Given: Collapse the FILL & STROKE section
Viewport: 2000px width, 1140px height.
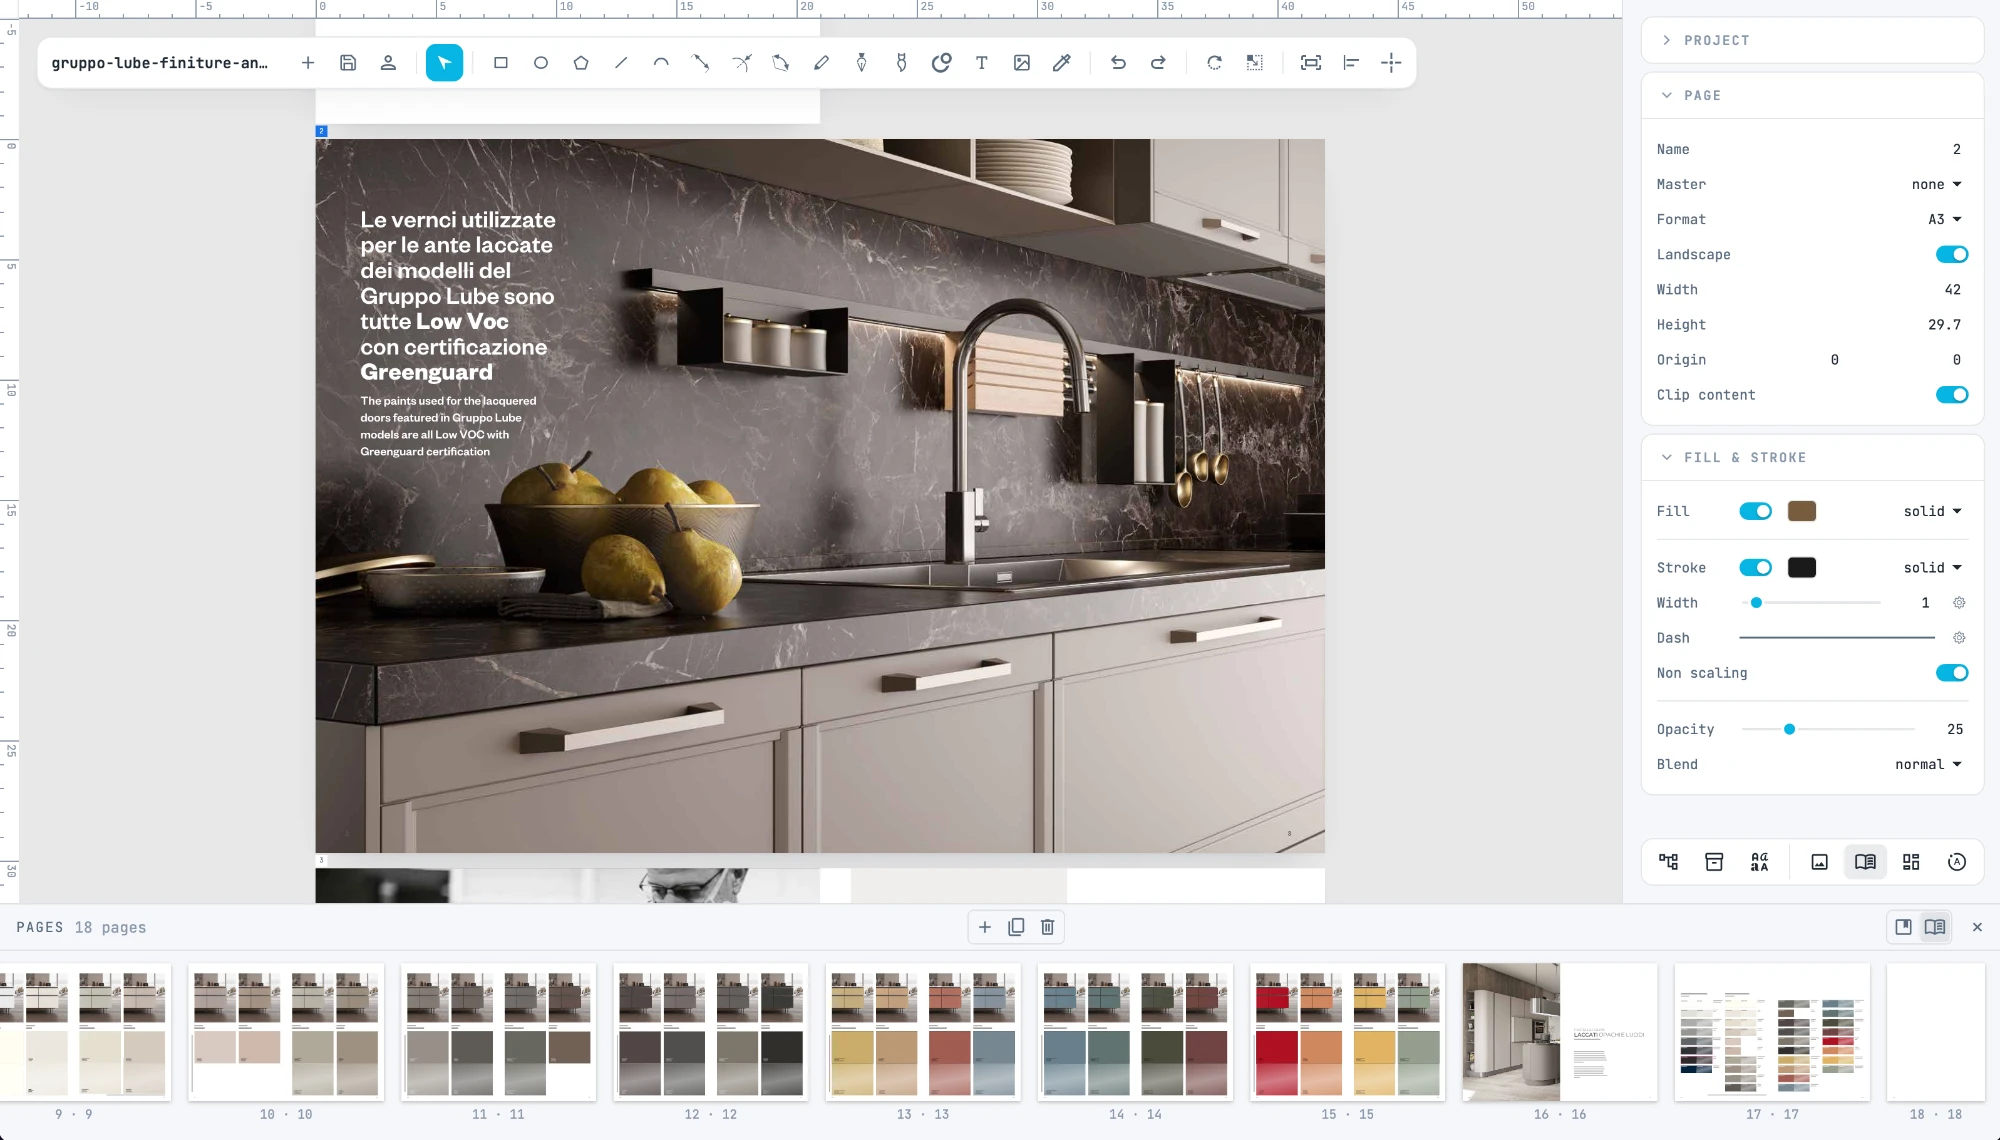Looking at the screenshot, I should tap(1812, 457).
